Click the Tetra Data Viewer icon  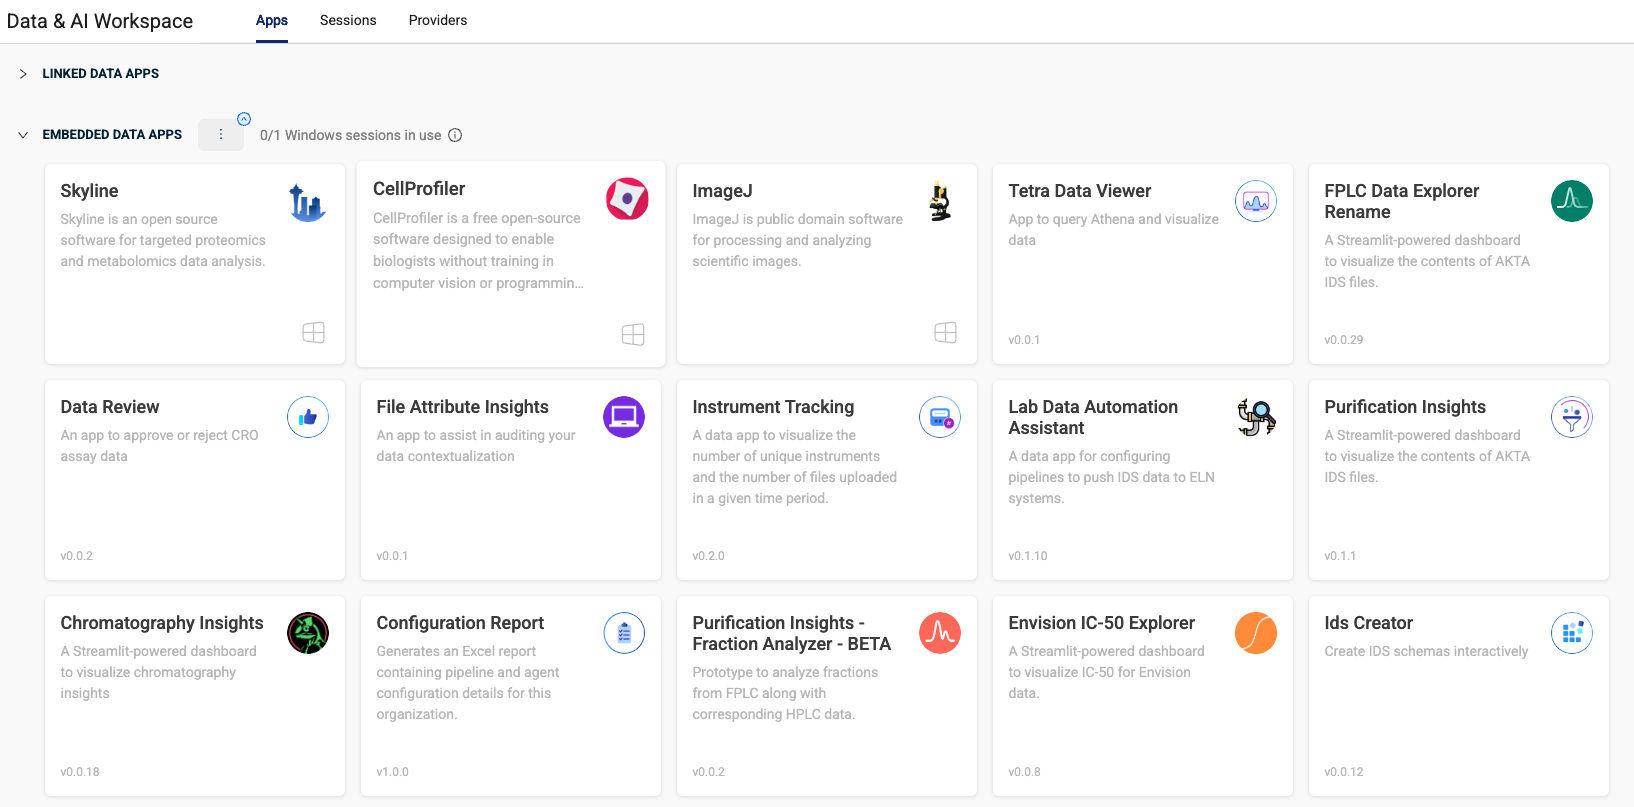pos(1256,201)
